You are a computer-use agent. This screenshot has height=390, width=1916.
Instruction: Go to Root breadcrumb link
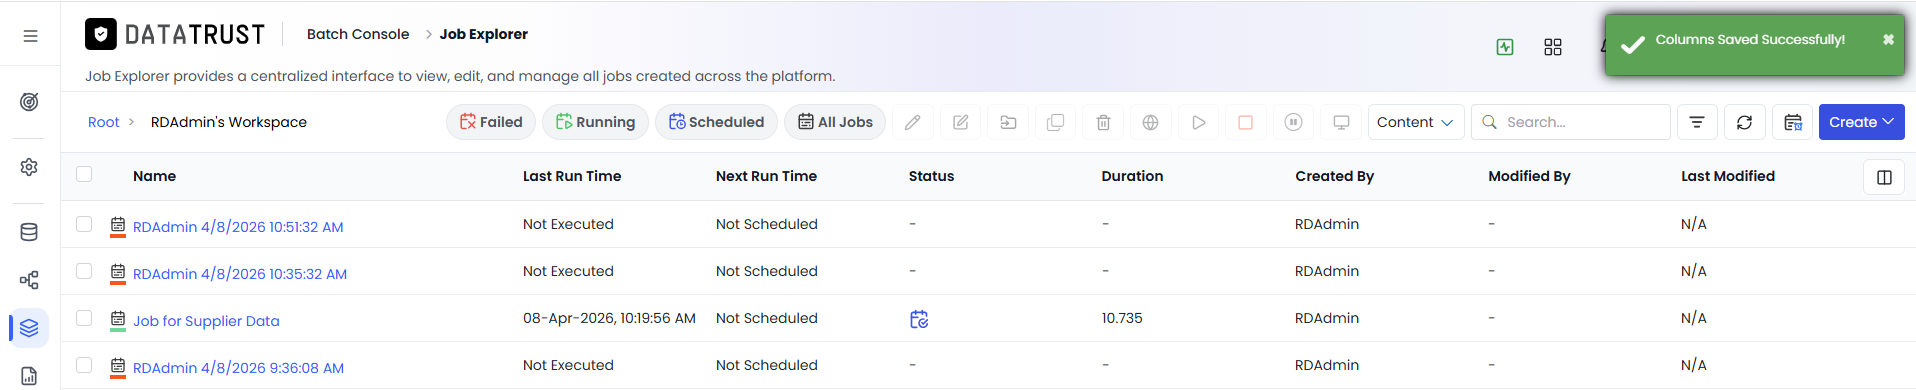[x=103, y=122]
